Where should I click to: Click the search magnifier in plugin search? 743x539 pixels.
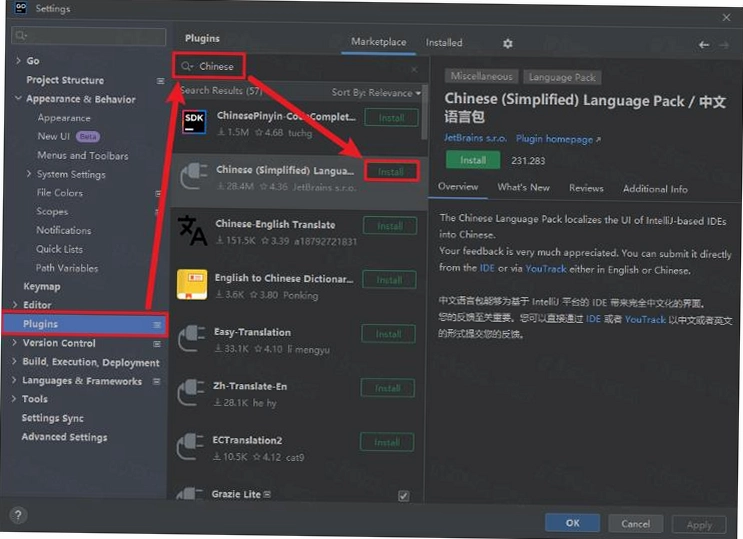187,66
